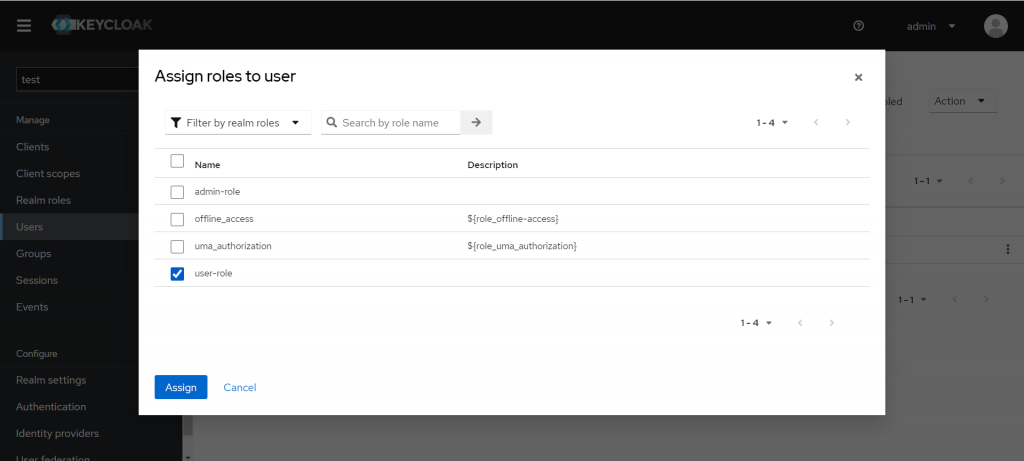Screen dimensions: 1024x461
Task: Uncheck the user-role checkbox
Action: (177, 274)
